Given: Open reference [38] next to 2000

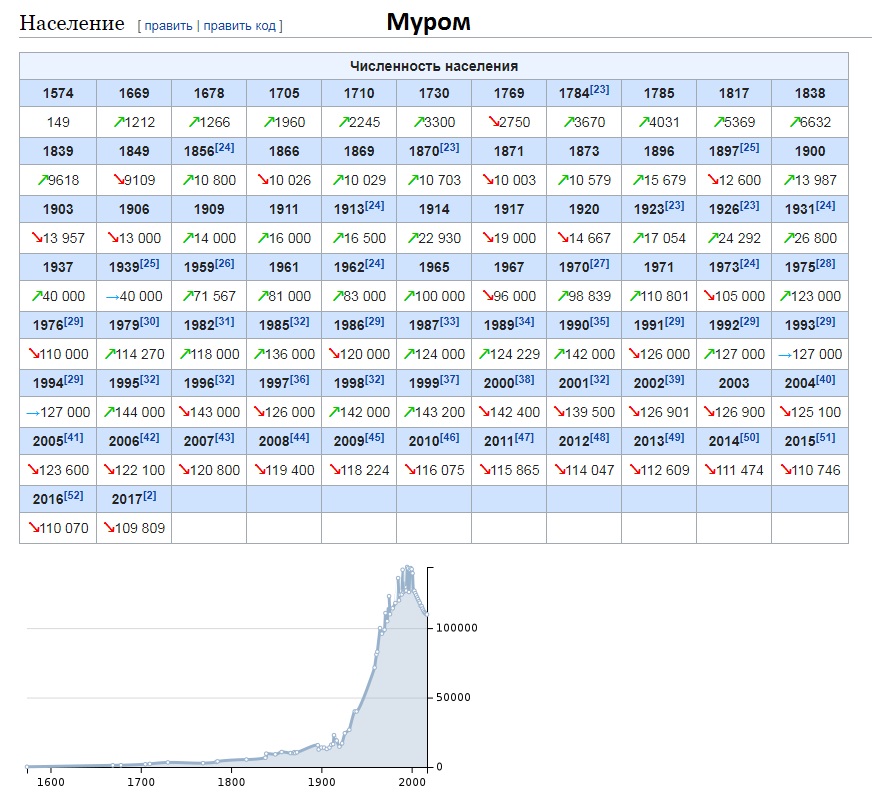Looking at the screenshot, I should click(x=524, y=380).
